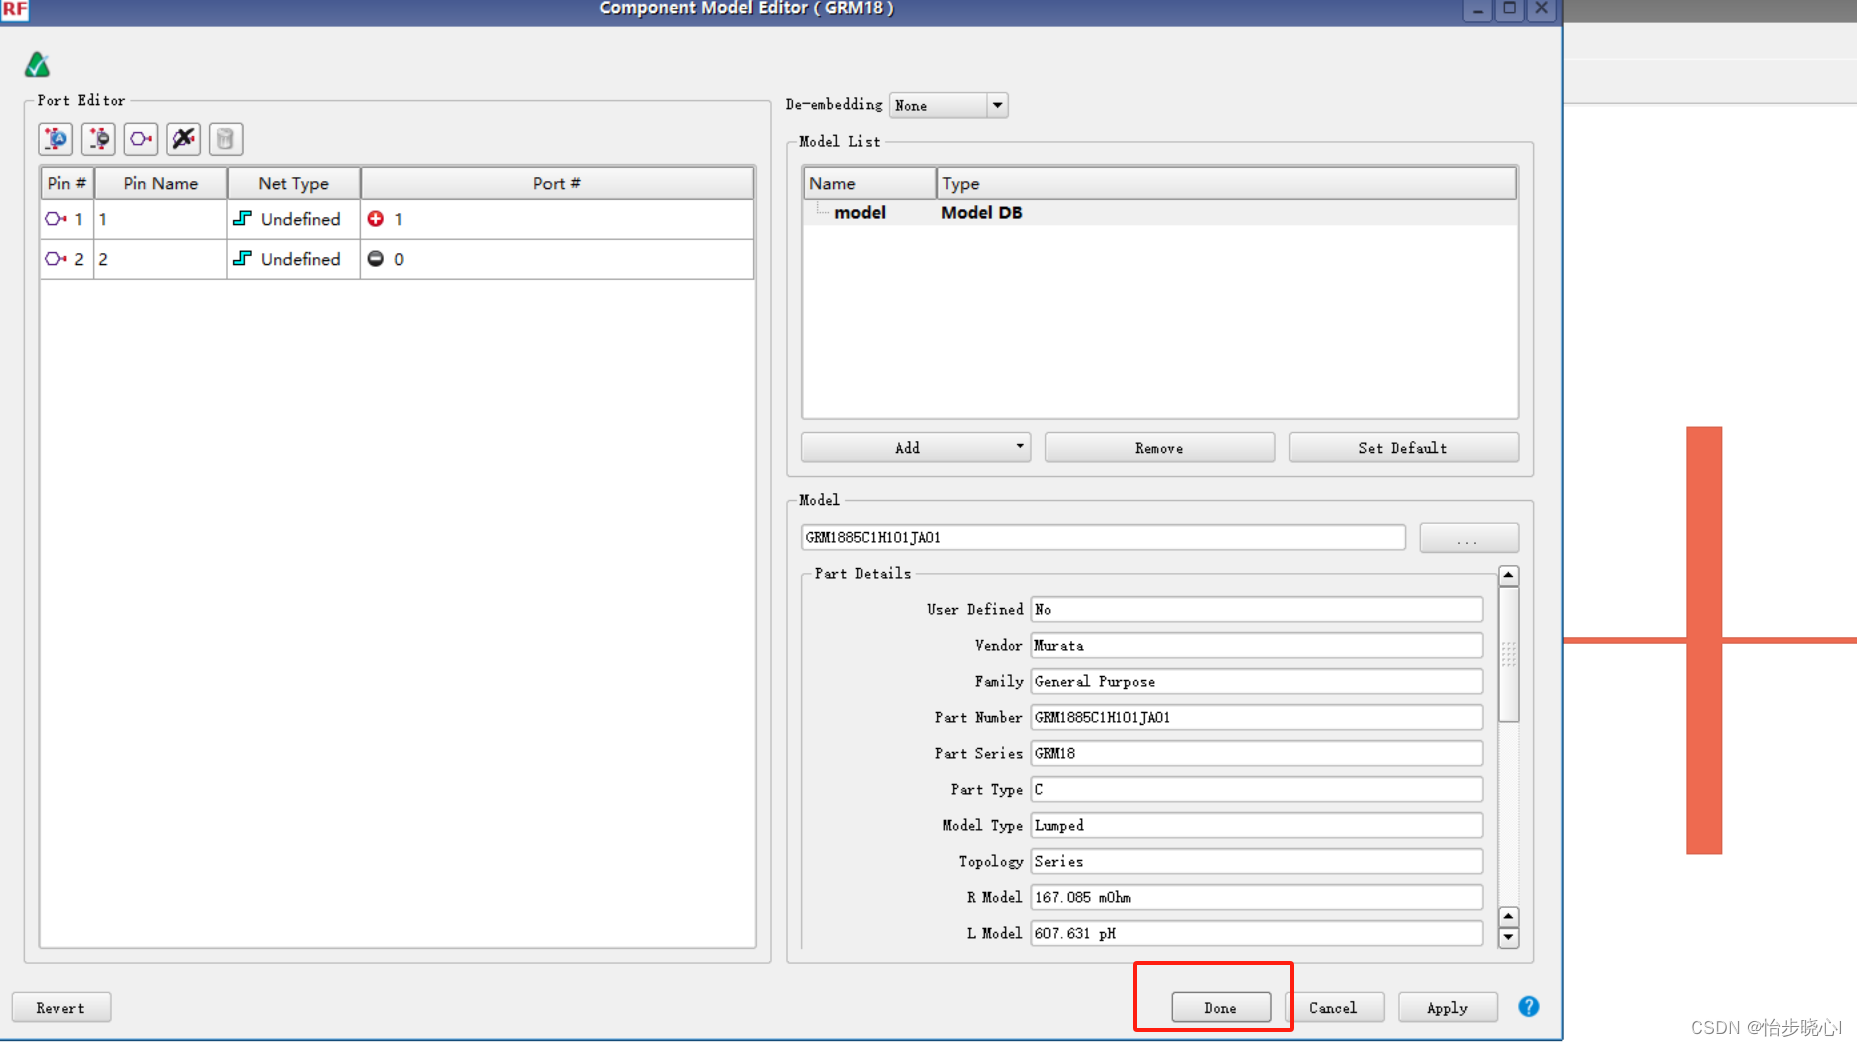This screenshot has width=1857, height=1046.
Task: Click the red plus port icon for port 1
Action: pyautogui.click(x=376, y=218)
